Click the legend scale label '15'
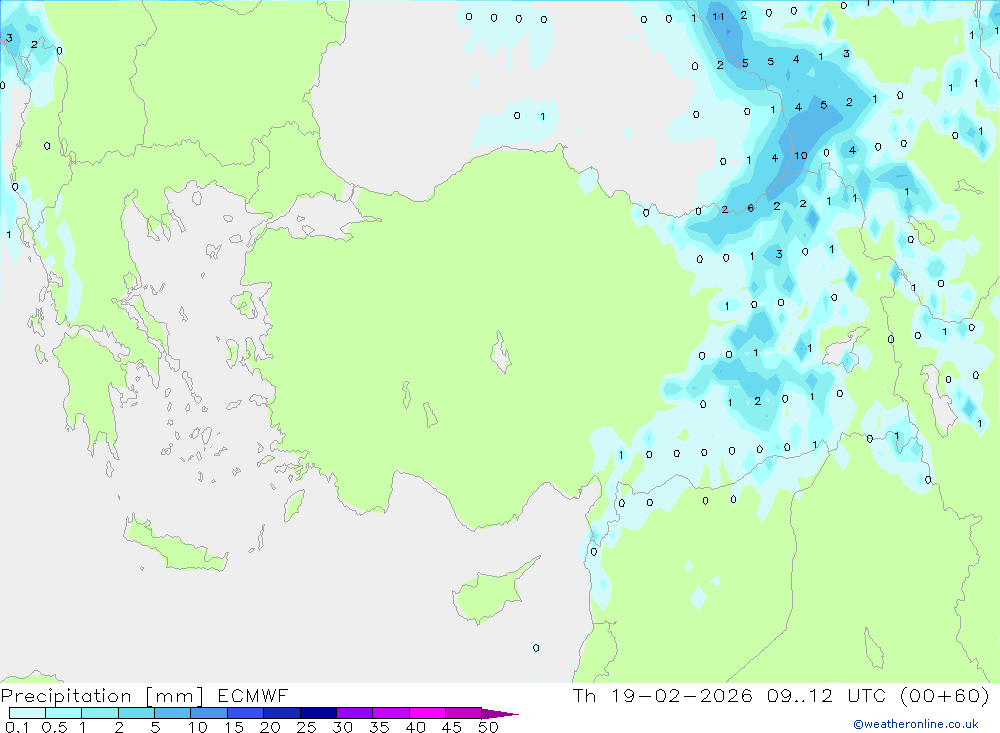The image size is (1000, 733). 233,727
